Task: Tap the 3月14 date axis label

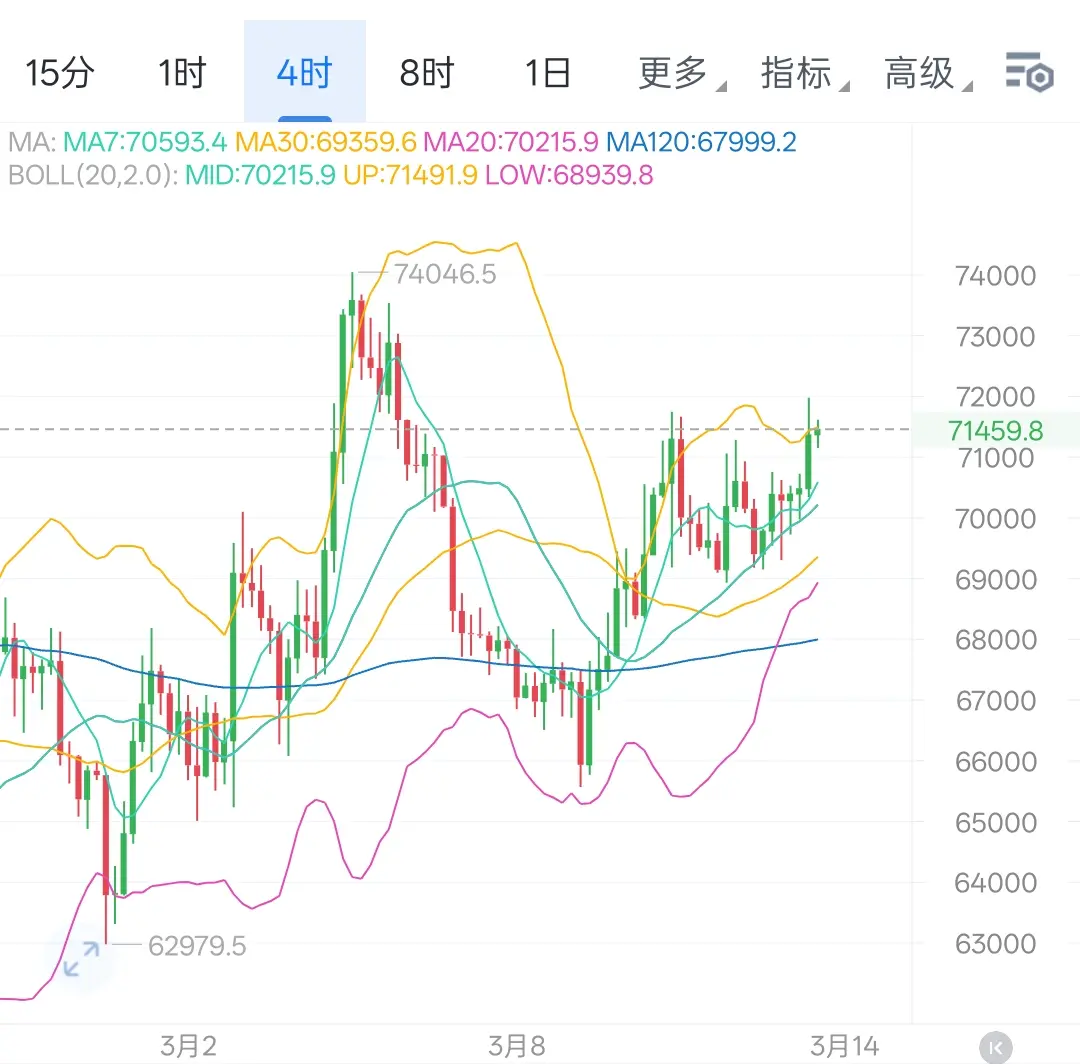Action: (844, 1046)
